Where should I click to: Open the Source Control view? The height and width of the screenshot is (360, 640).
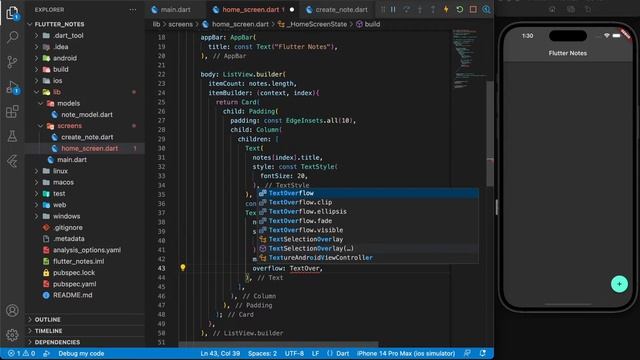[12, 62]
